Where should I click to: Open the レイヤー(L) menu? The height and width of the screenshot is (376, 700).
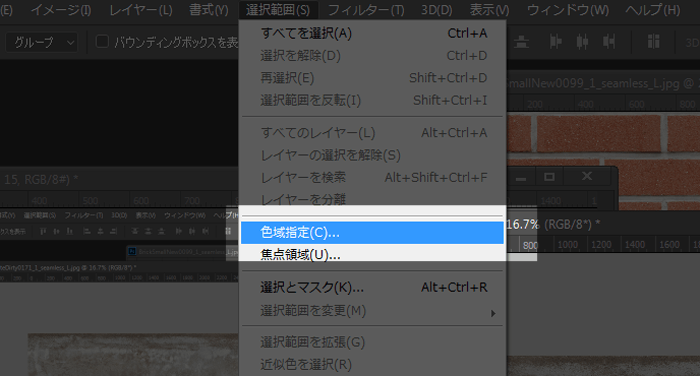[141, 10]
